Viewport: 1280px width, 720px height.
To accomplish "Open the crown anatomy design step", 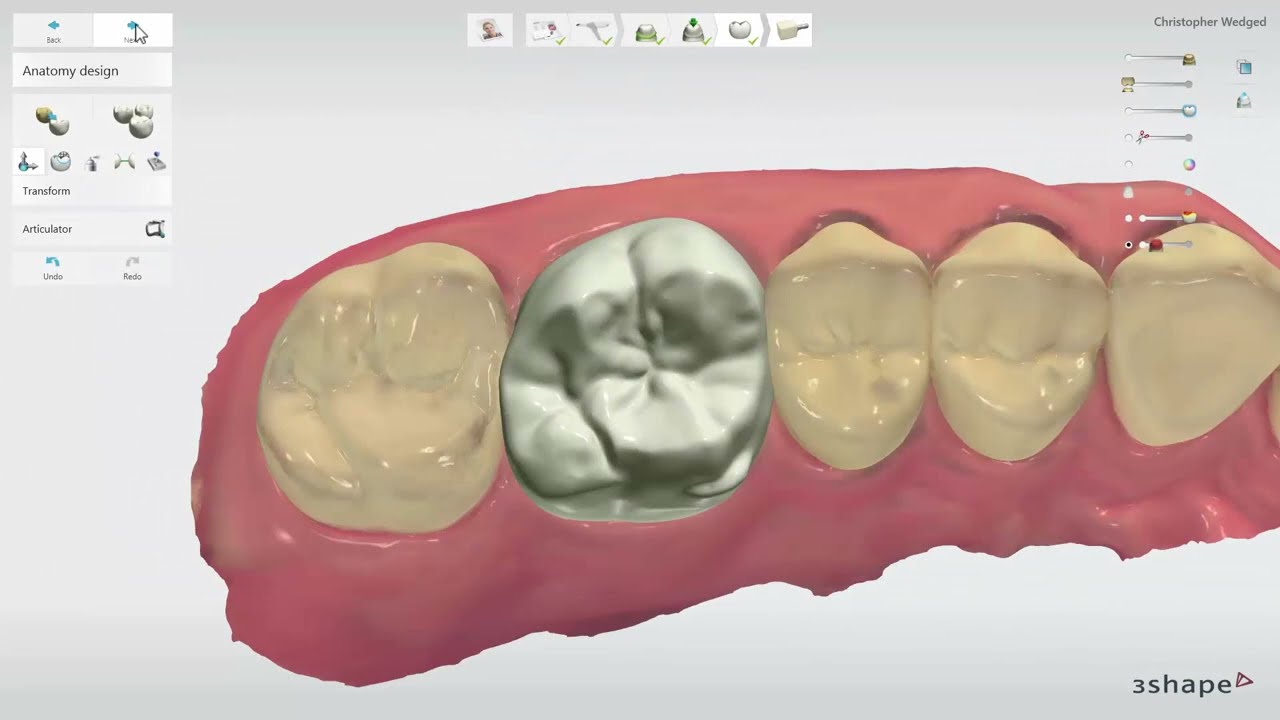I will coord(741,30).
